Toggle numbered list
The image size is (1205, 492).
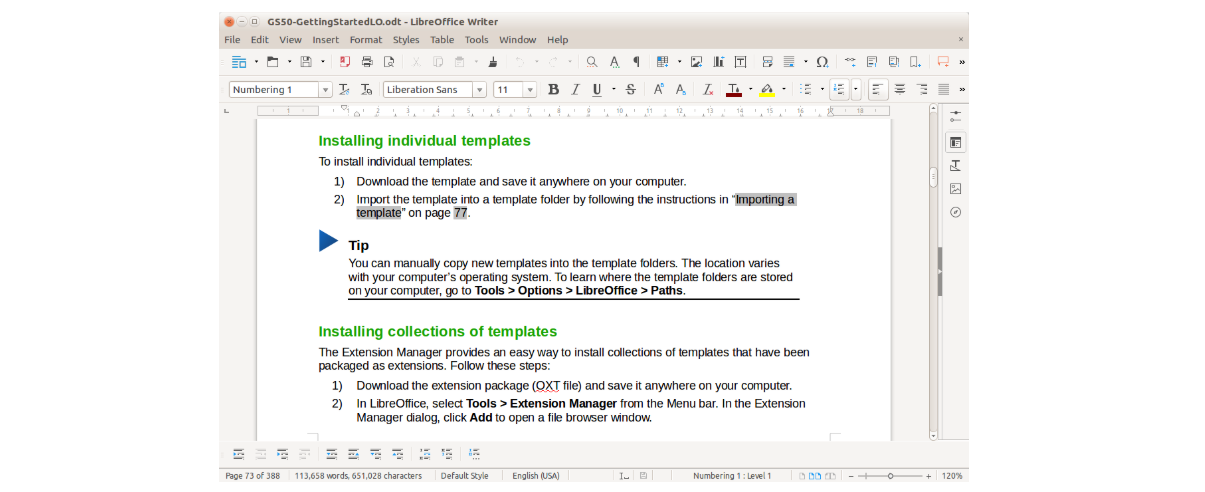tap(839, 89)
